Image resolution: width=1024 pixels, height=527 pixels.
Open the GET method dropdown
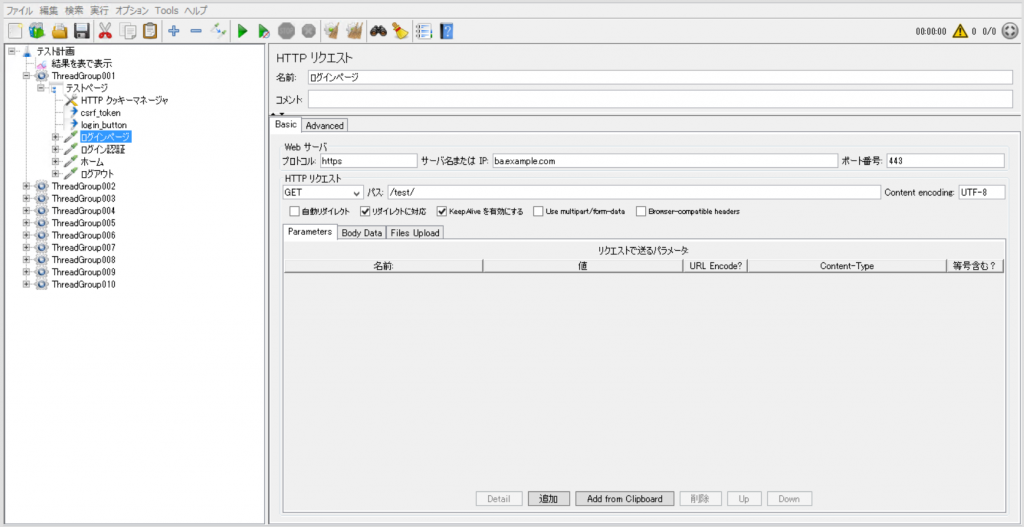click(323, 193)
